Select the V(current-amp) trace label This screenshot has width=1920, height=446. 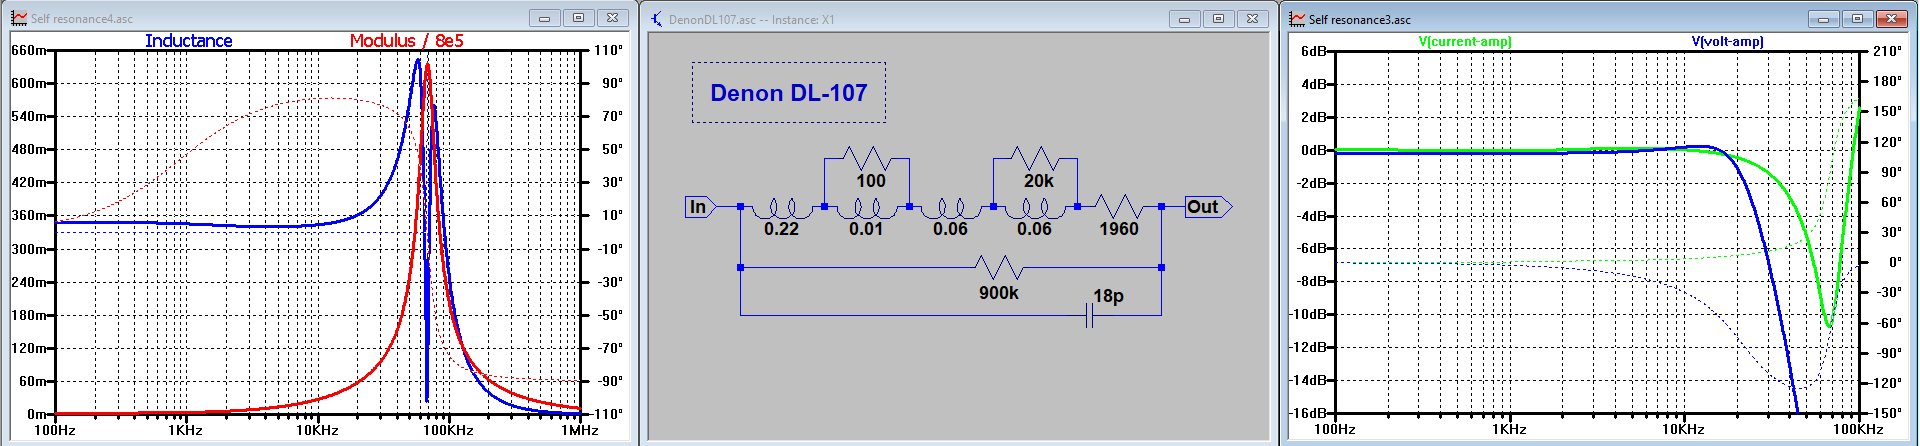coord(1465,41)
